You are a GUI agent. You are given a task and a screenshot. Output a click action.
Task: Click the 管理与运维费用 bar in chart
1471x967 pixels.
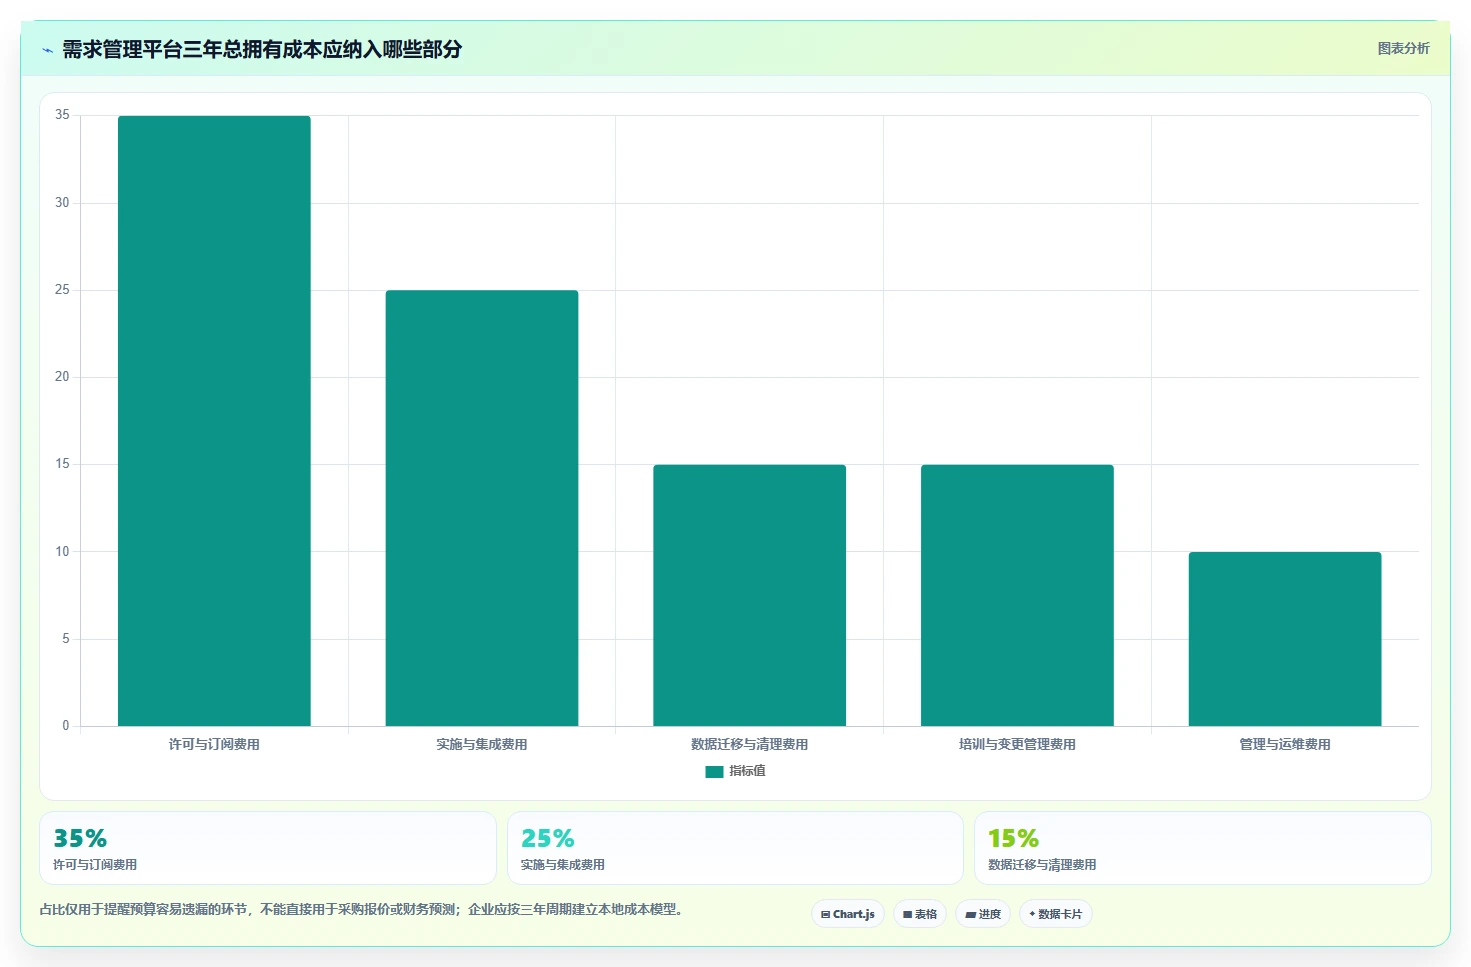coord(1285,639)
